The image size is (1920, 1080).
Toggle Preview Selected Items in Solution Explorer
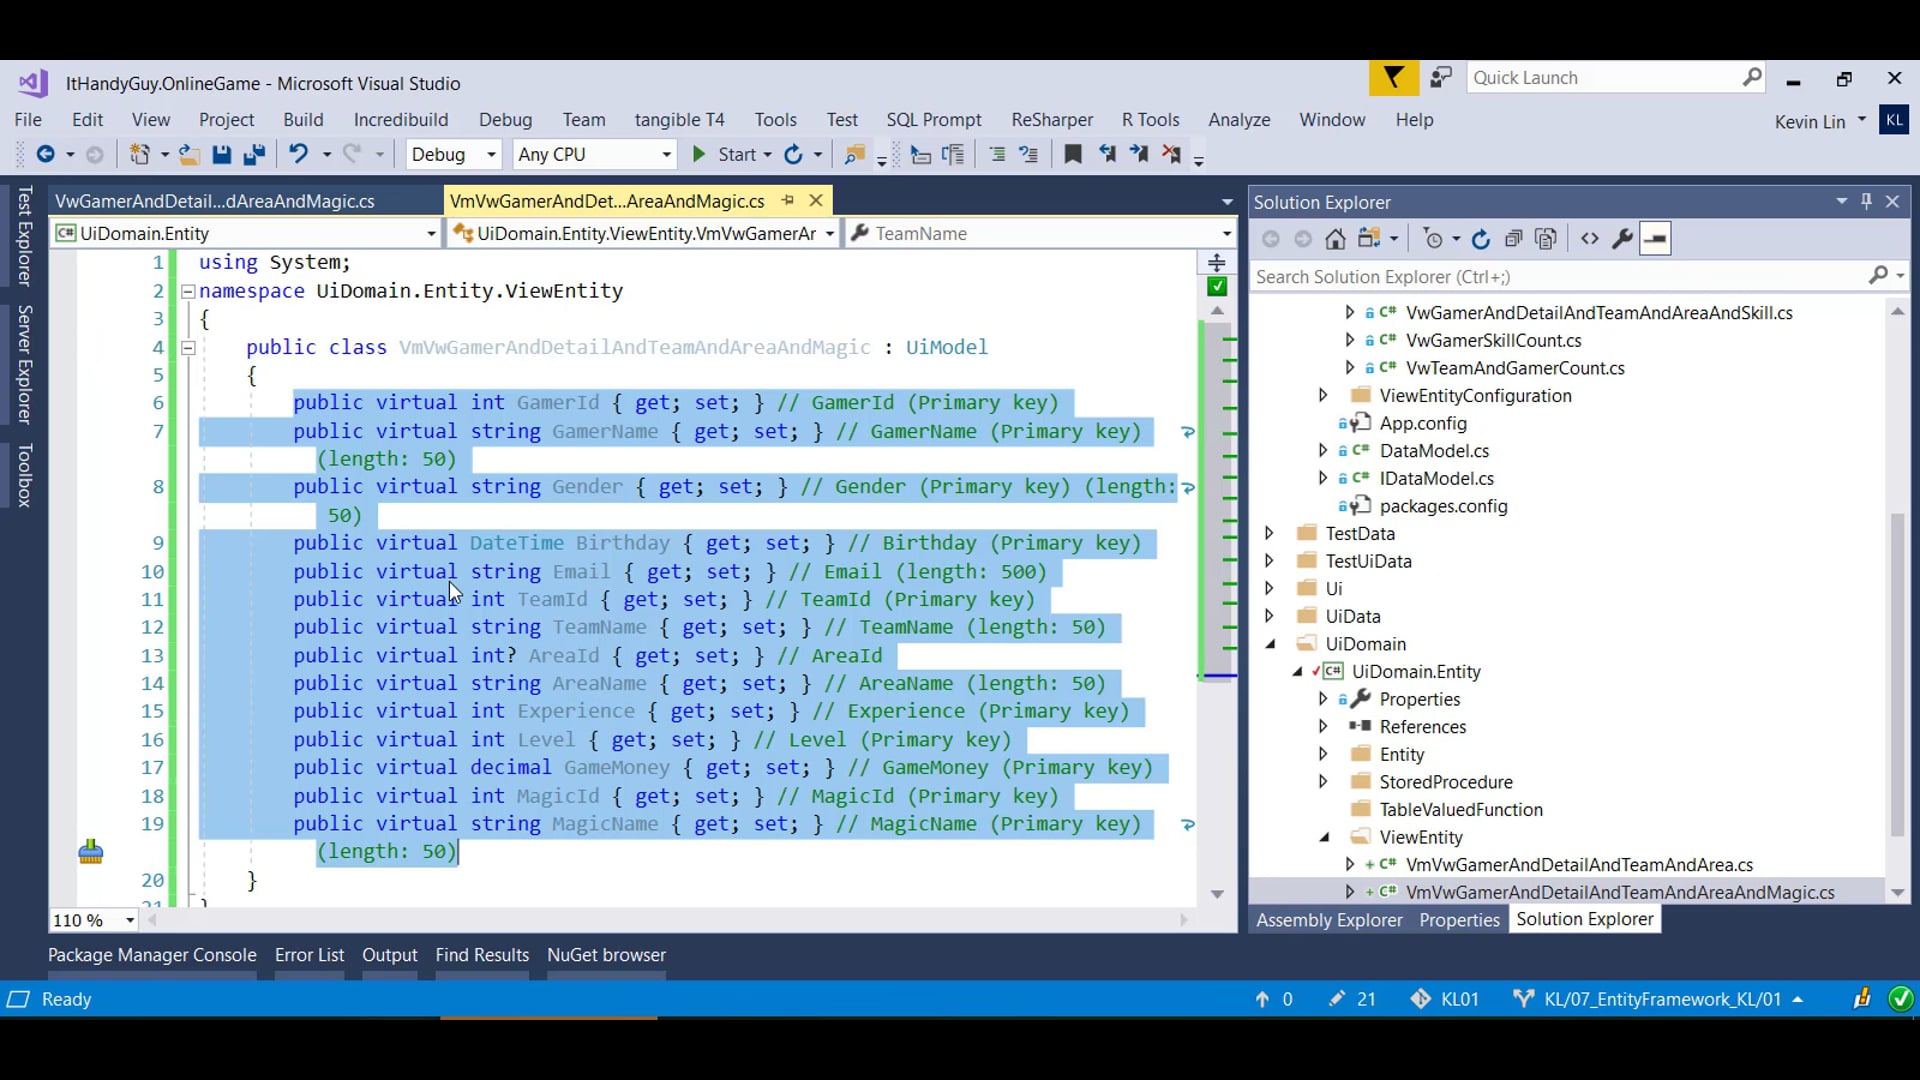pyautogui.click(x=1655, y=239)
